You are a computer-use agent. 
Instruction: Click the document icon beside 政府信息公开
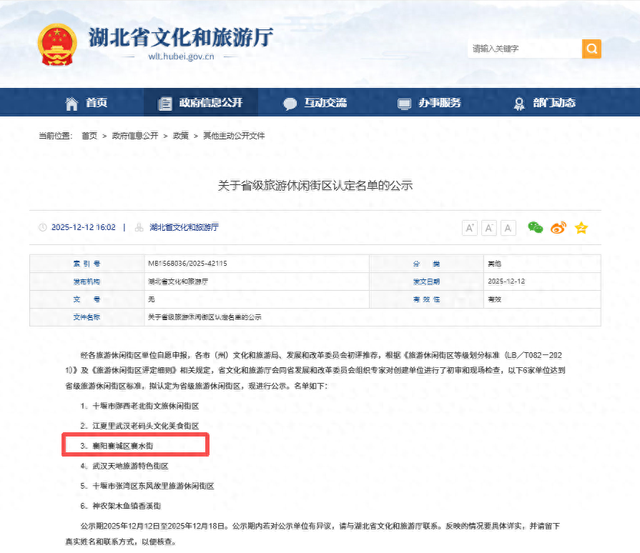(x=165, y=104)
